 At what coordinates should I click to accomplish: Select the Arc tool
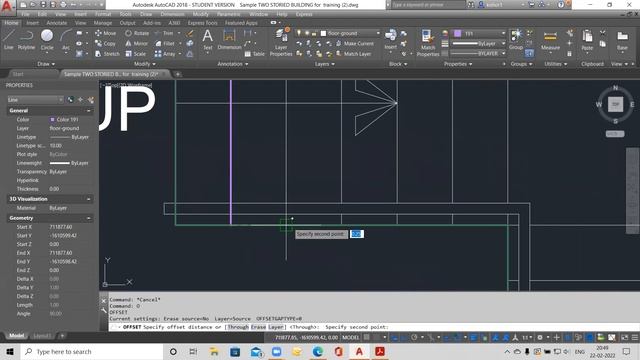pos(66,40)
